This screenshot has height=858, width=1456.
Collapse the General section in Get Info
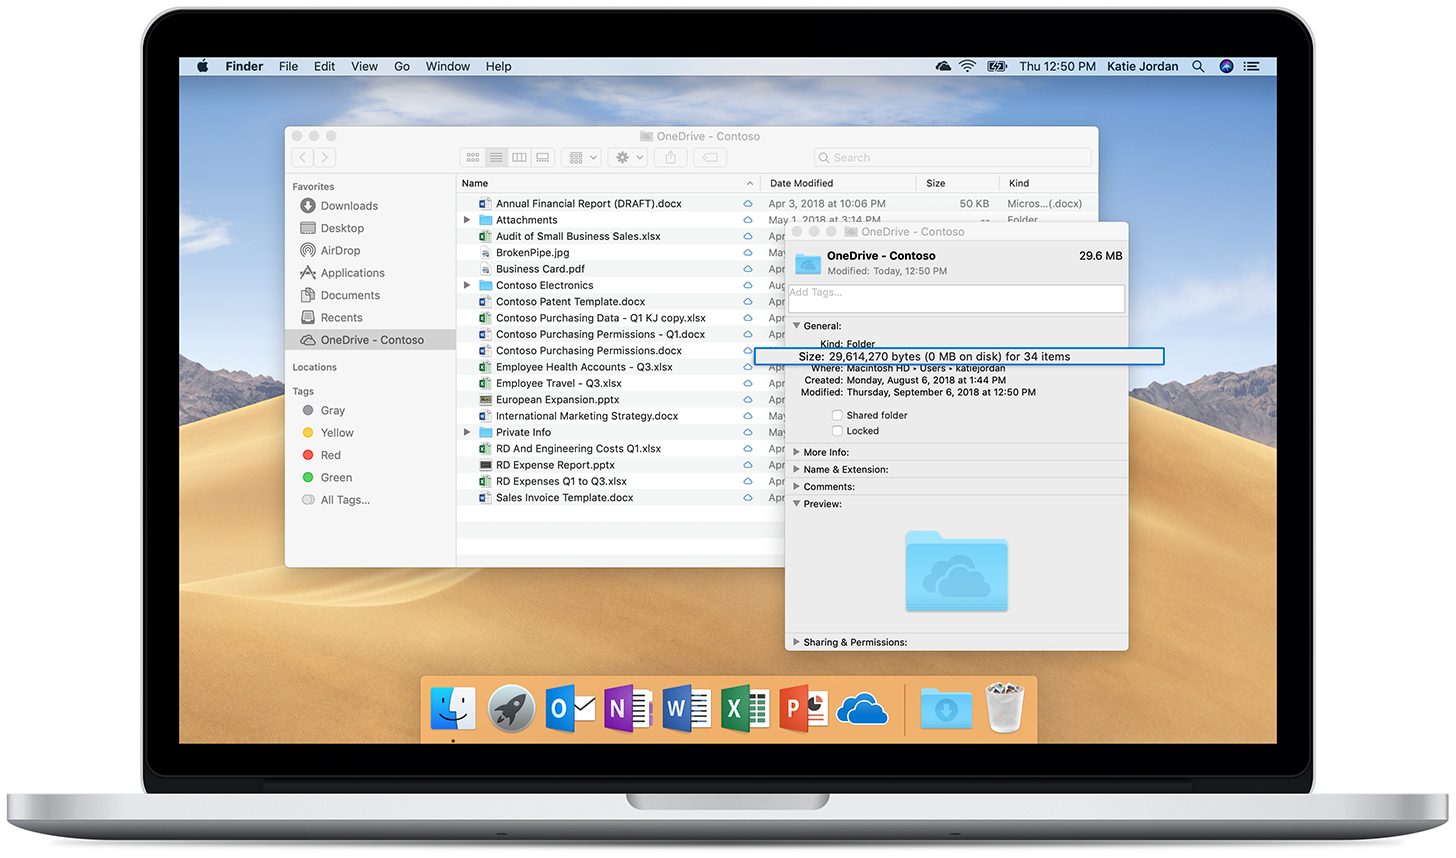pyautogui.click(x=795, y=326)
